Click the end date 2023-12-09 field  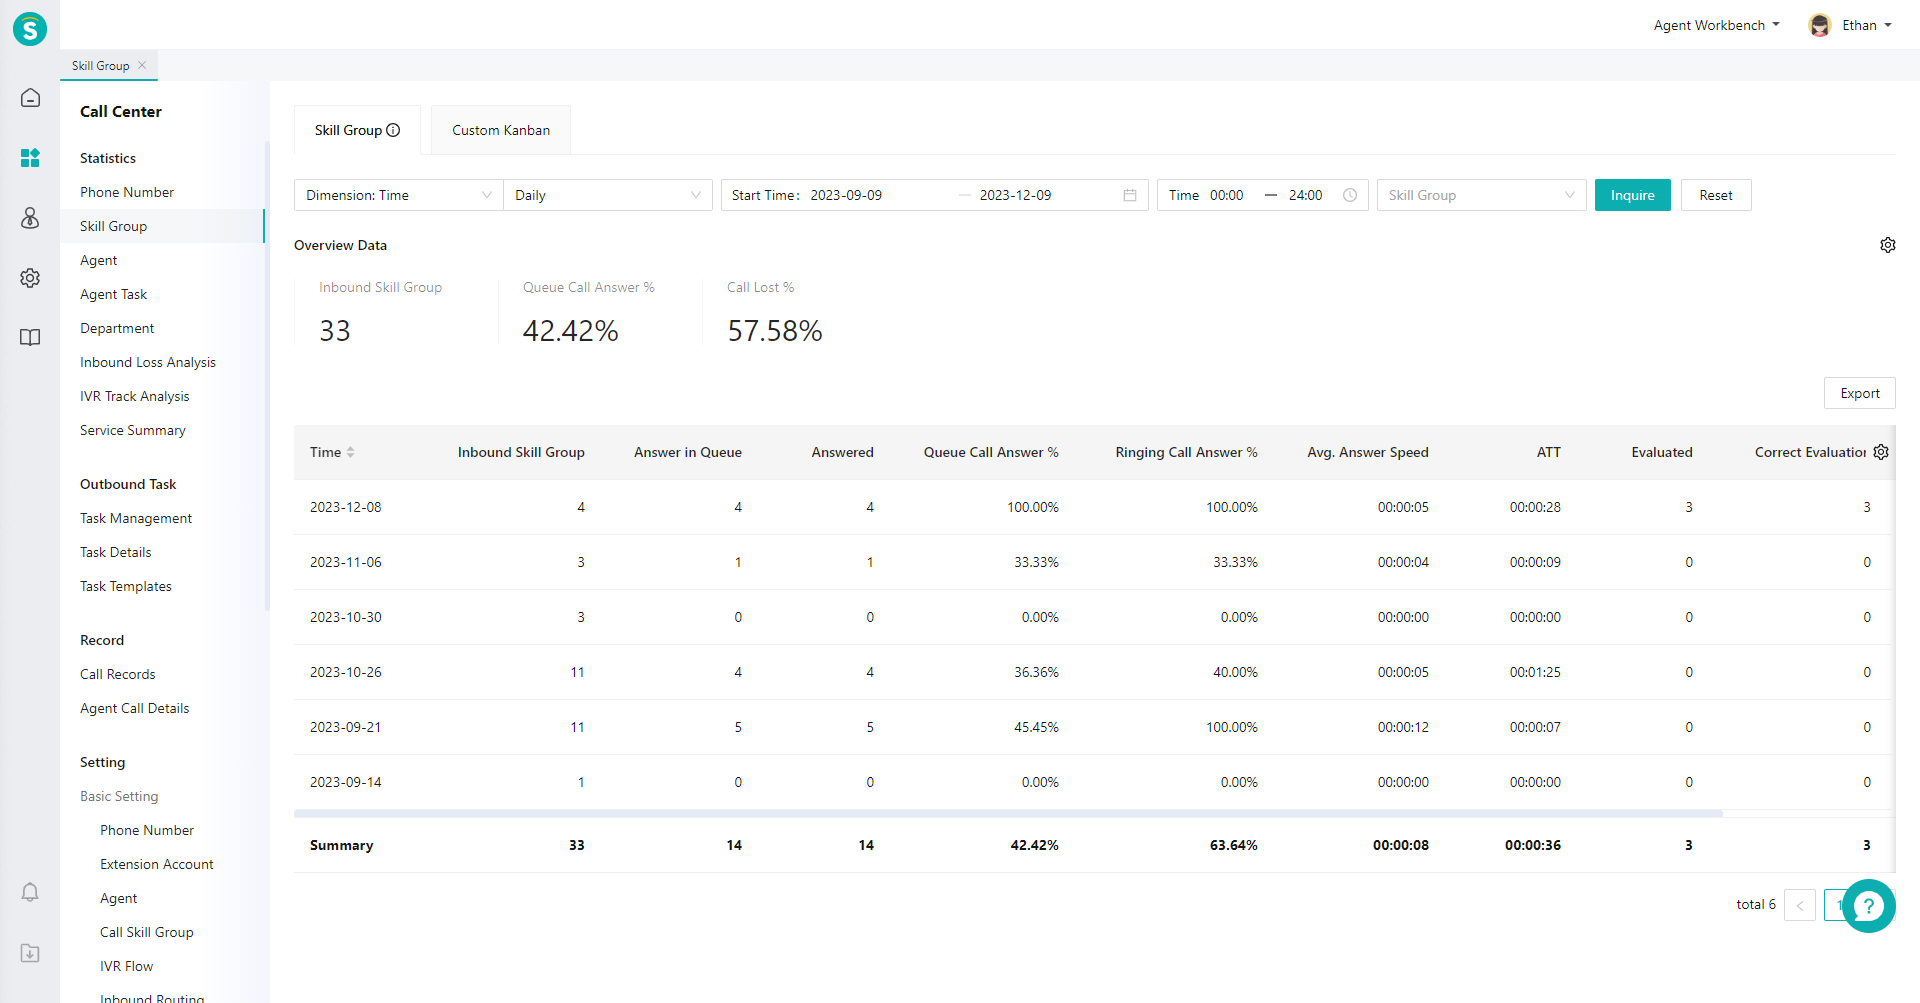pos(1016,195)
